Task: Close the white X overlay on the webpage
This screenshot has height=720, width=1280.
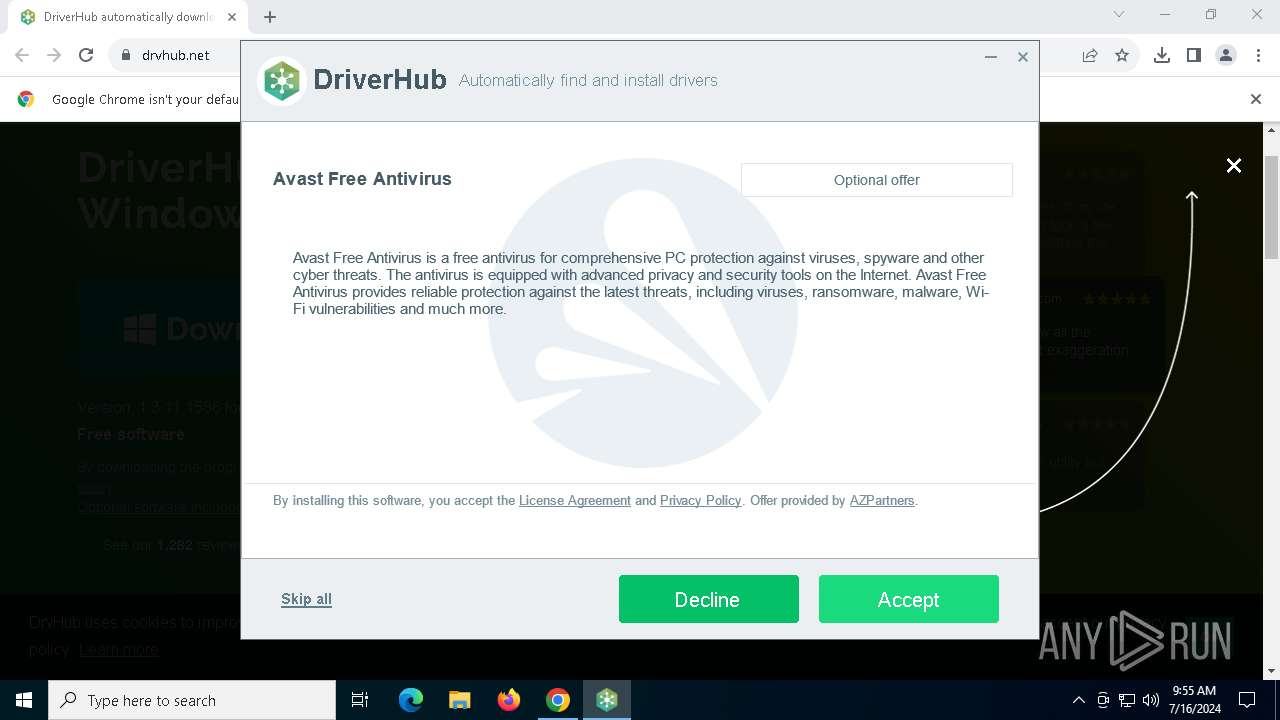Action: tap(1234, 166)
